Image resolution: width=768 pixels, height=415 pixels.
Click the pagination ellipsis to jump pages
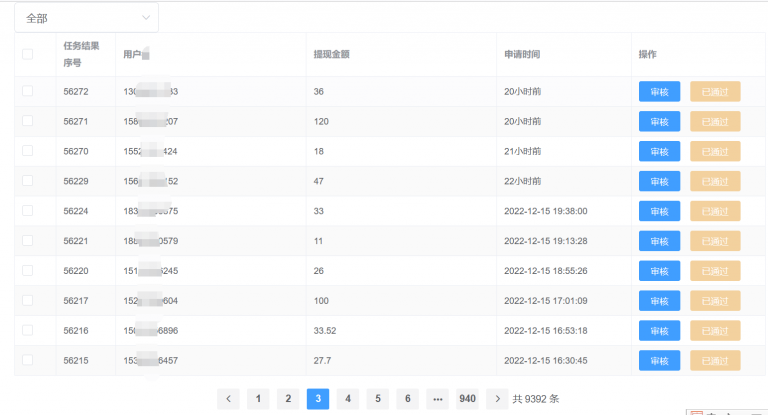pyautogui.click(x=437, y=398)
